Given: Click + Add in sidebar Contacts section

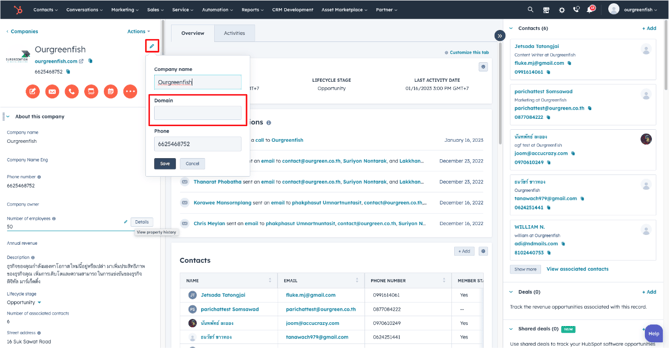Looking at the screenshot, I should (649, 28).
